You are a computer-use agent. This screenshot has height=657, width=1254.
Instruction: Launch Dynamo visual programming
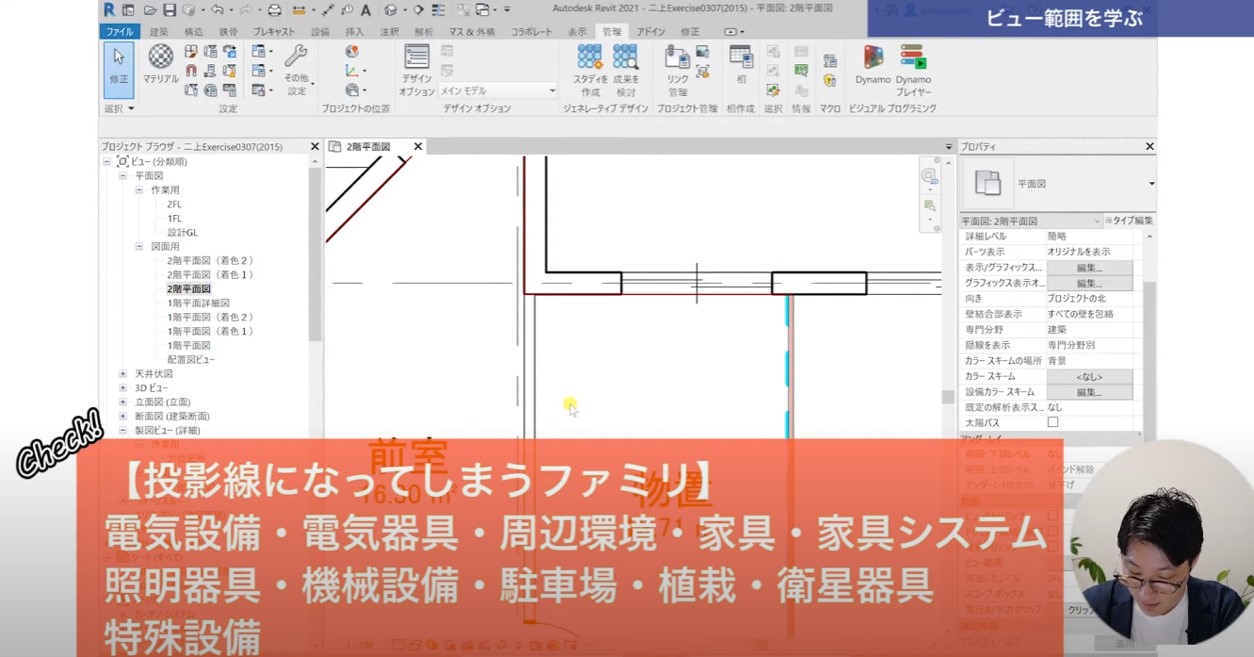tap(873, 65)
